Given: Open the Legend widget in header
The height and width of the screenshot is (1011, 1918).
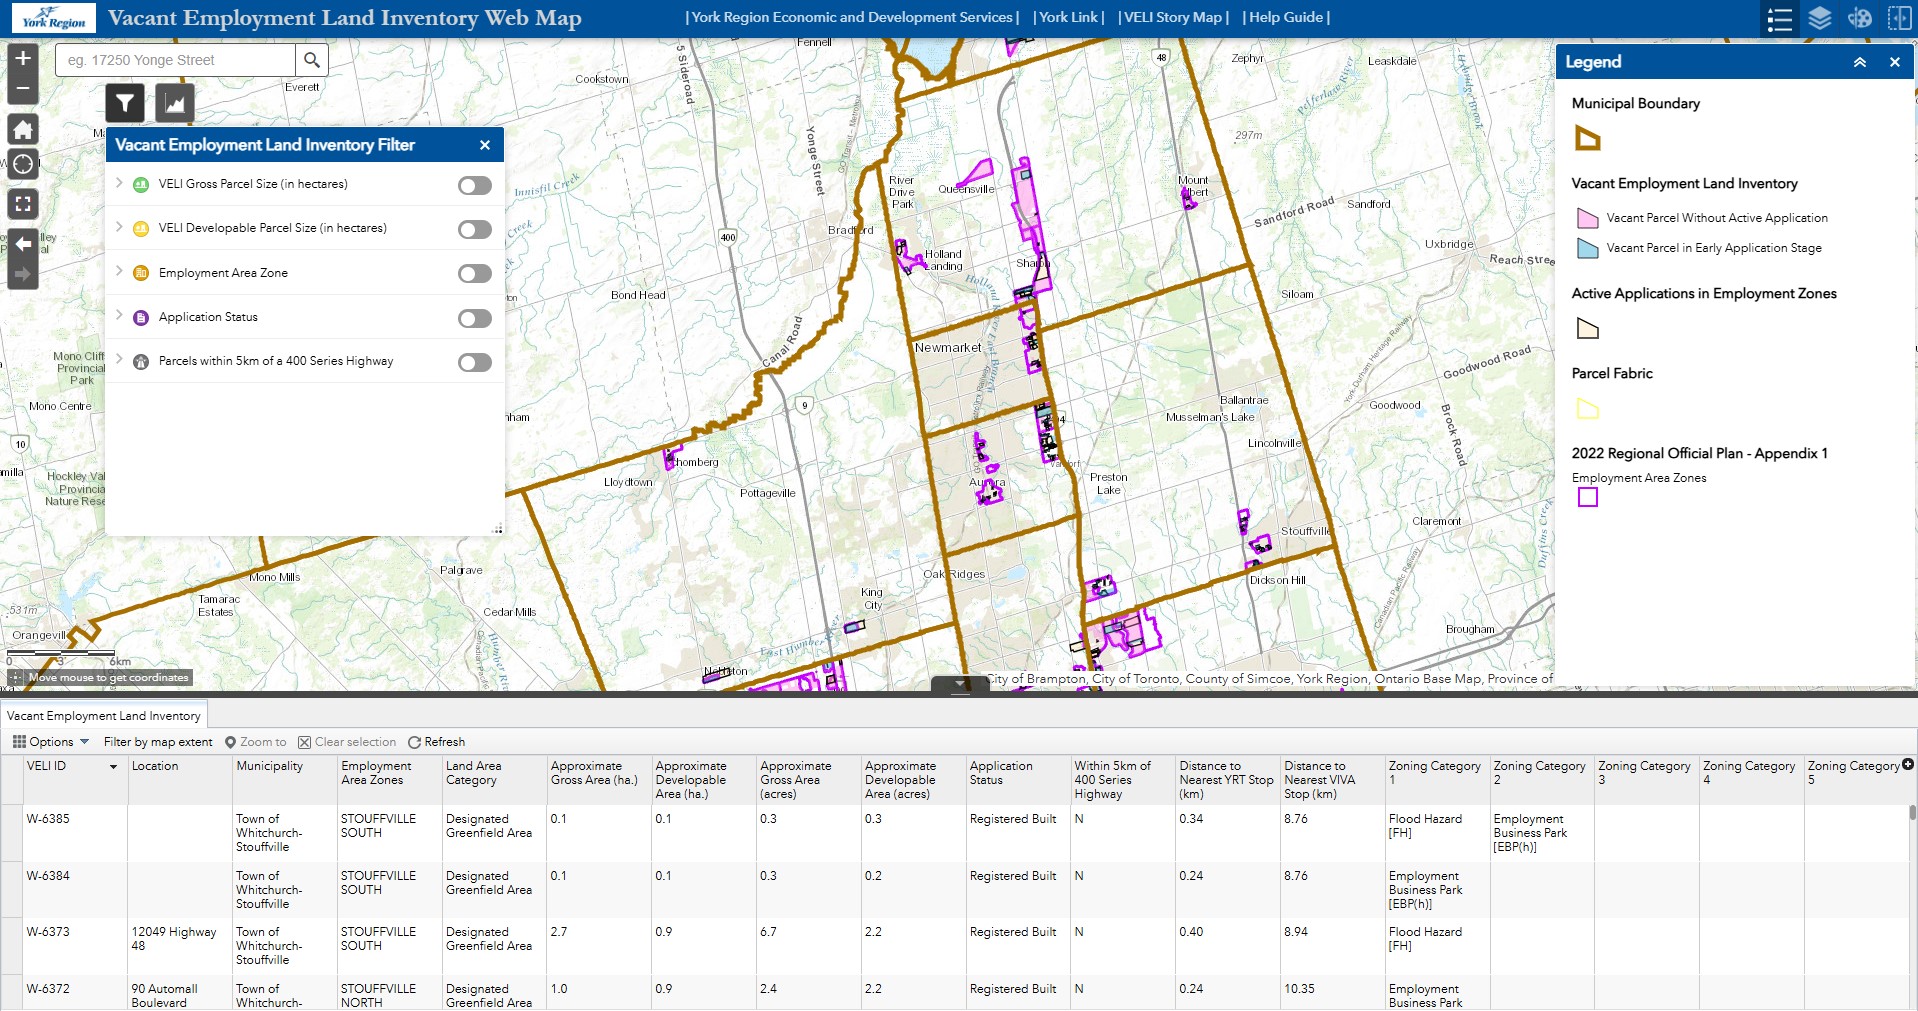Looking at the screenshot, I should [1780, 18].
